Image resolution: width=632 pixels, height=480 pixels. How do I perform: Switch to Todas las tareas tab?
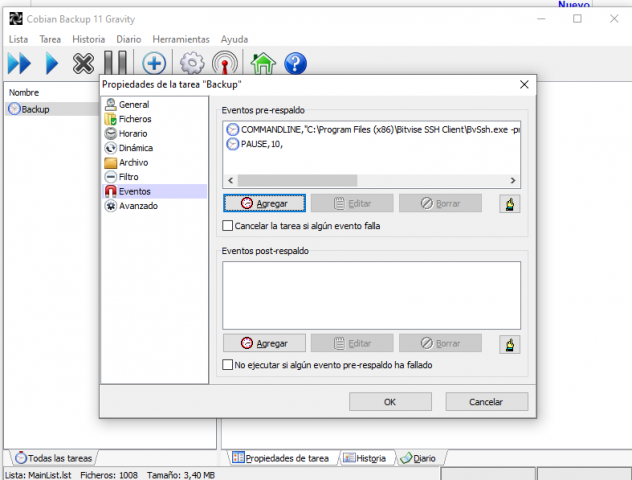tap(53, 458)
